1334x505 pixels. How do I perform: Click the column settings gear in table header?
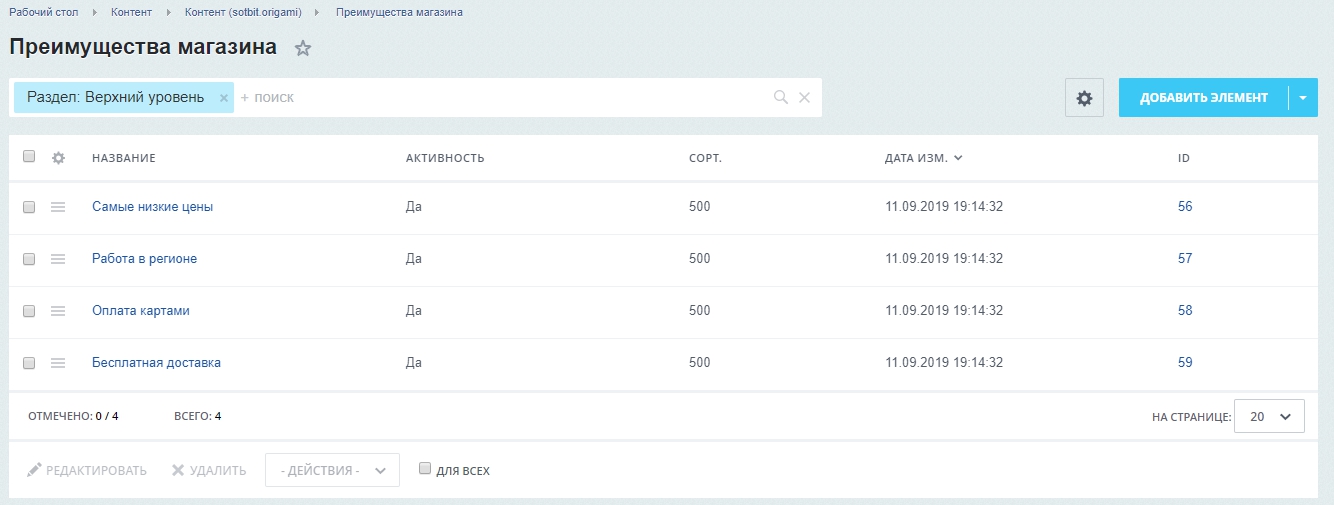click(58, 158)
